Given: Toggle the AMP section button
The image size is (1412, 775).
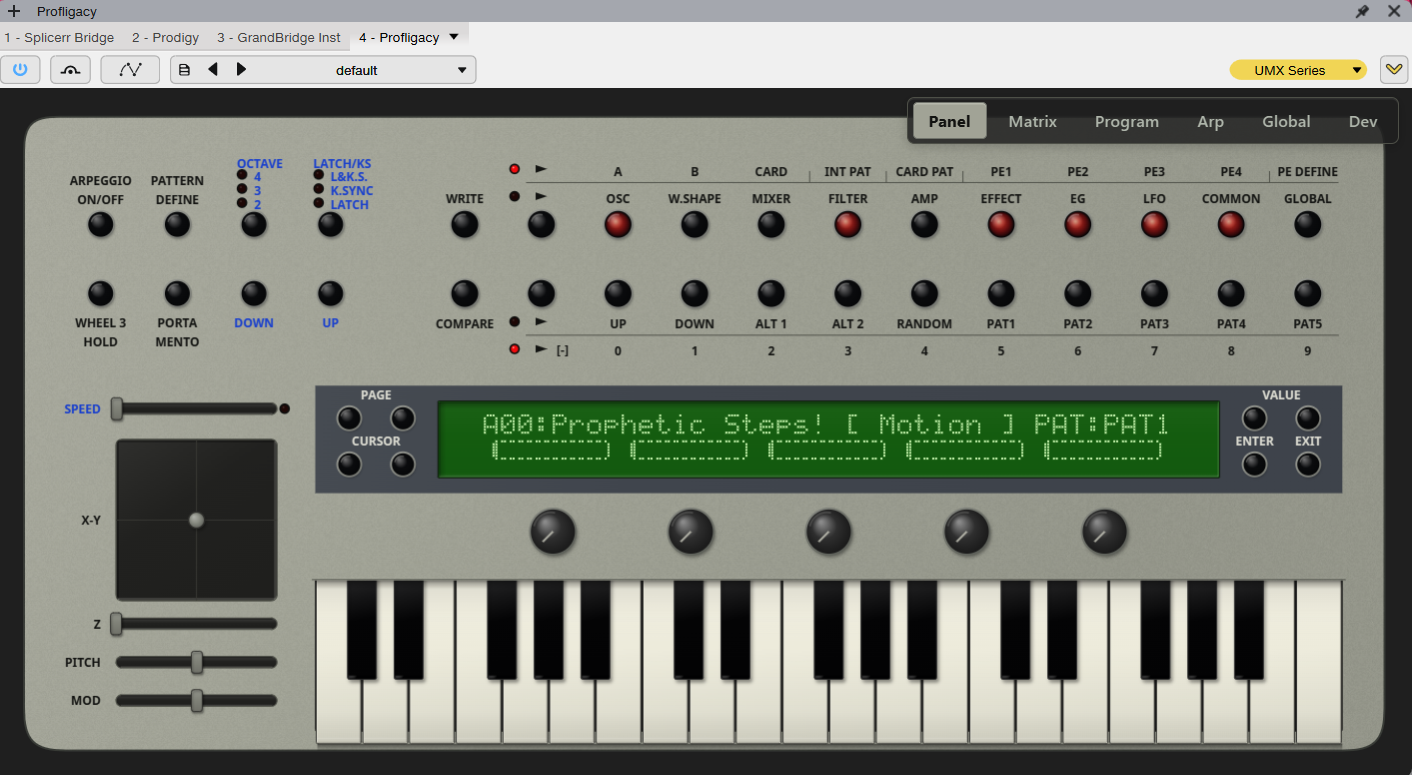Looking at the screenshot, I should tap(925, 225).
